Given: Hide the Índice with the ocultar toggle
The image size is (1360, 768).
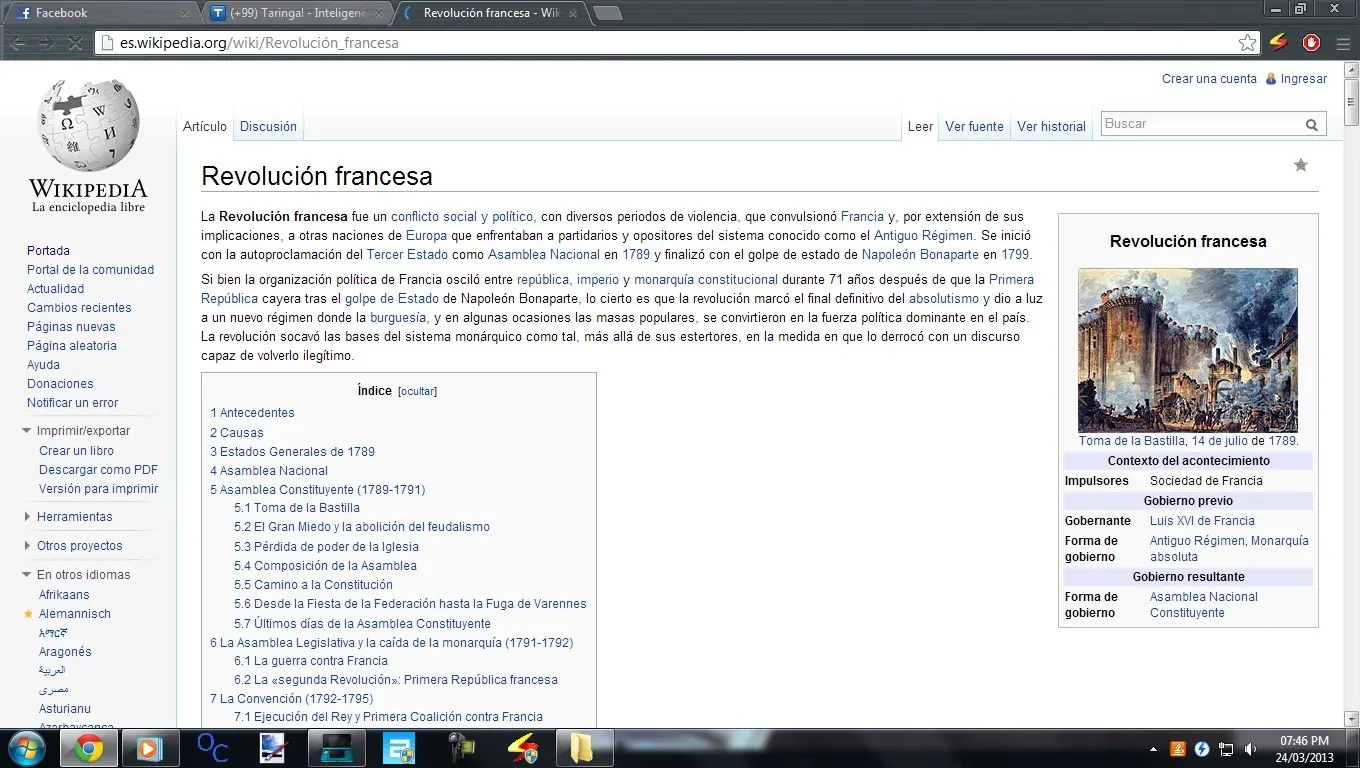Looking at the screenshot, I should [417, 391].
